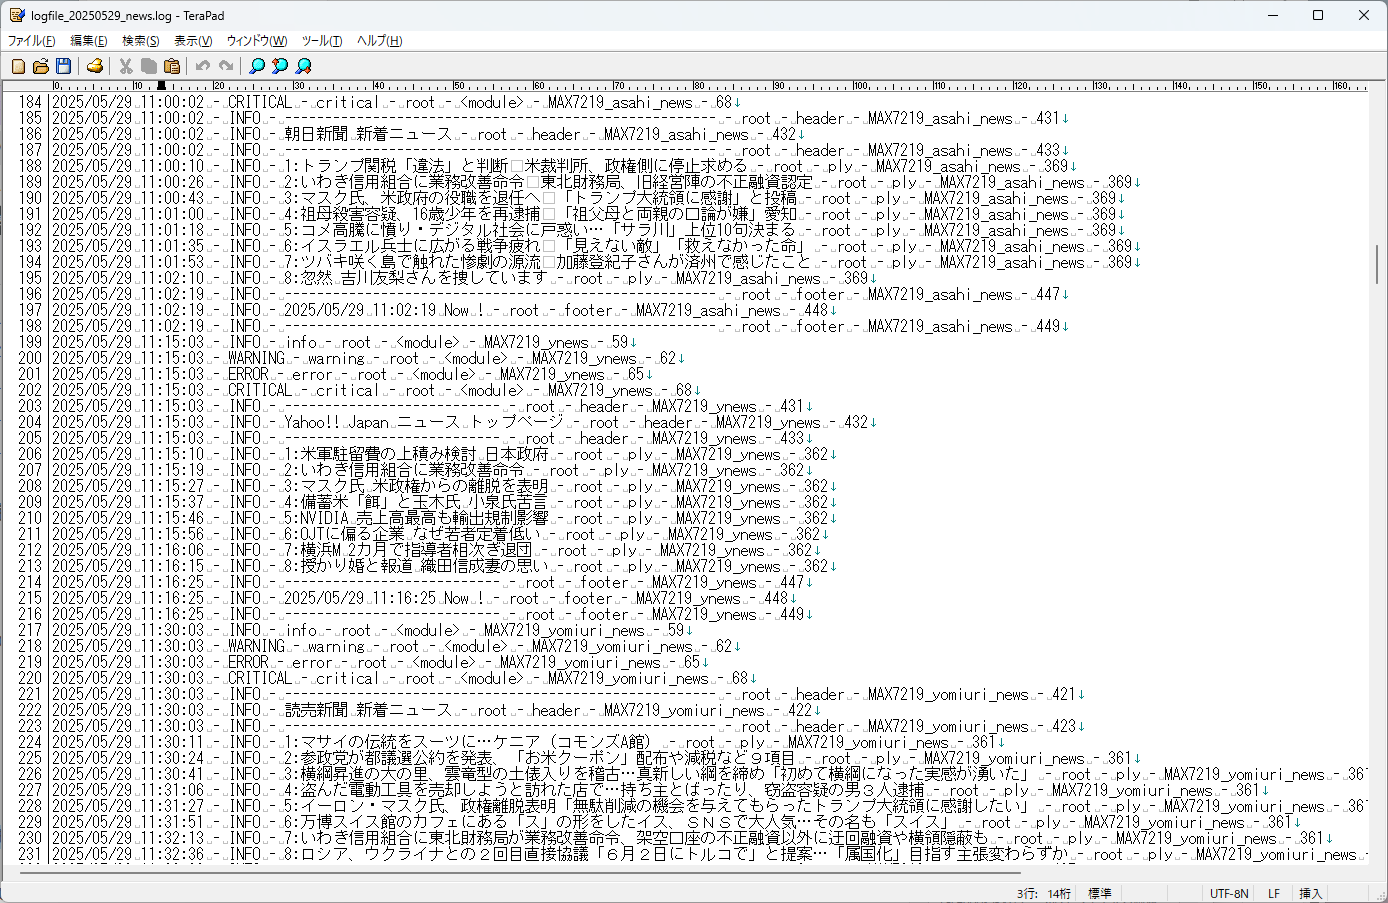Click the Find Previous magnifier icon
This screenshot has width=1388, height=903.
click(x=280, y=66)
